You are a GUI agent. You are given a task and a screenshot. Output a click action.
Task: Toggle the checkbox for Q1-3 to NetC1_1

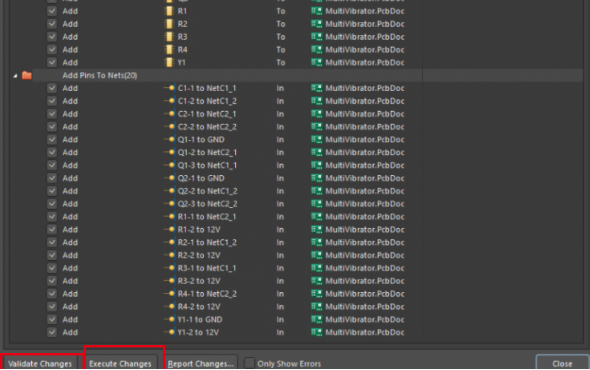pyautogui.click(x=52, y=165)
